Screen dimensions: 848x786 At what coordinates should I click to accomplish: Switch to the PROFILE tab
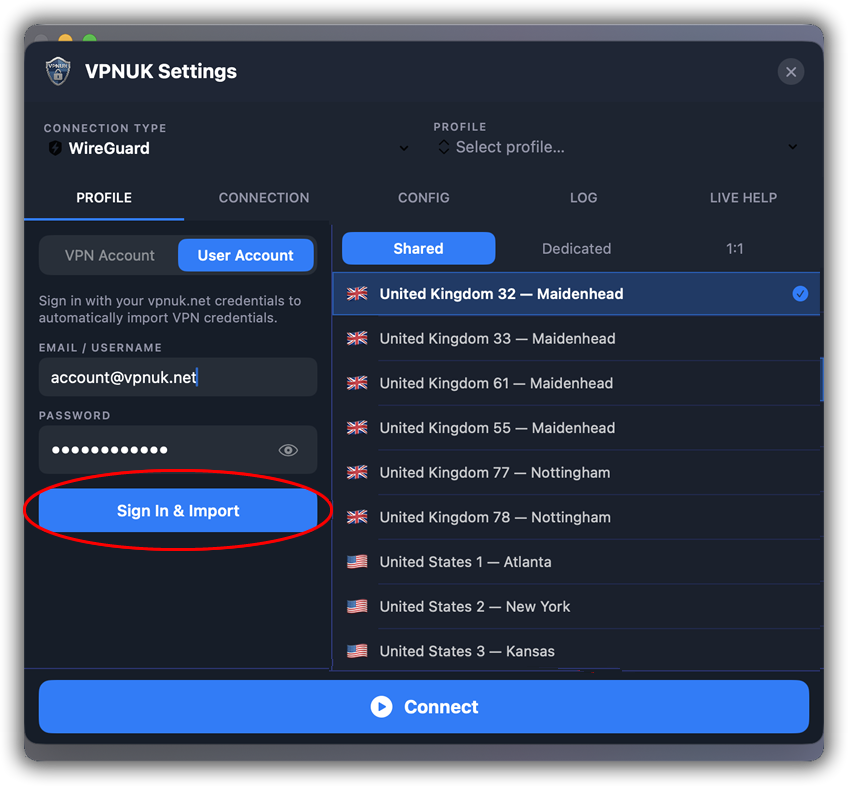tap(104, 198)
